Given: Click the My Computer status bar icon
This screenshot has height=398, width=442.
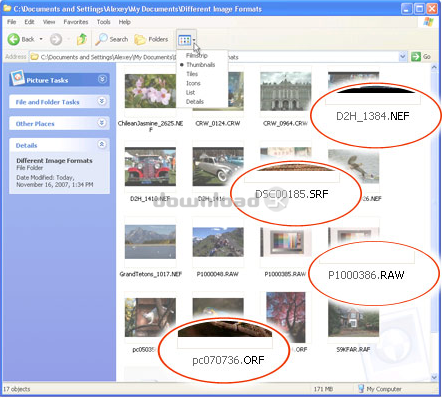Looking at the screenshot, I should point(361,389).
